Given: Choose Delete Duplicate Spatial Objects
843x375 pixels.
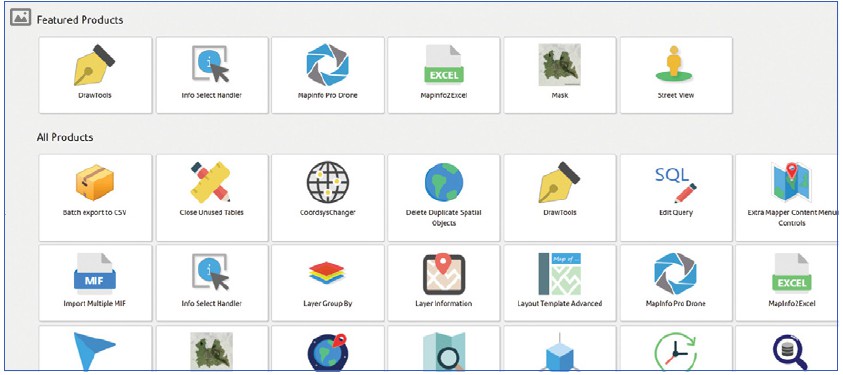Looking at the screenshot, I should (444, 198).
